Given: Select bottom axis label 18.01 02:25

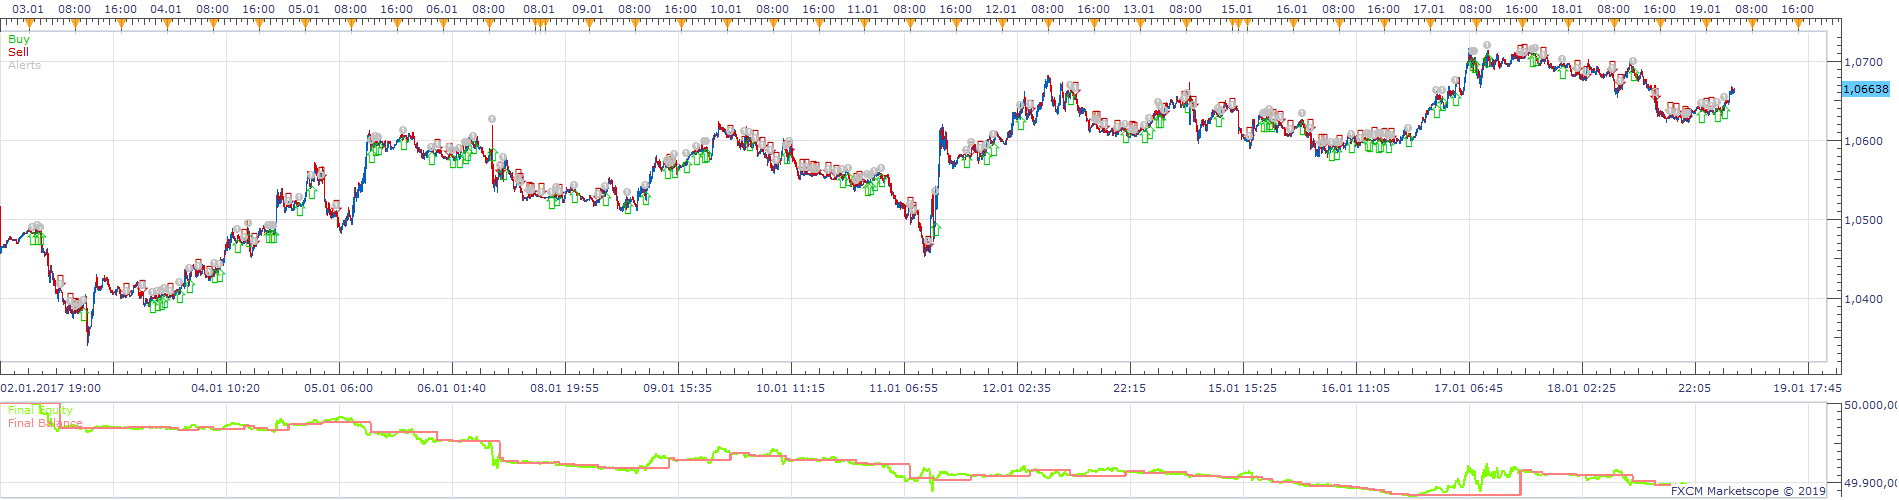Looking at the screenshot, I should click(x=1581, y=388).
